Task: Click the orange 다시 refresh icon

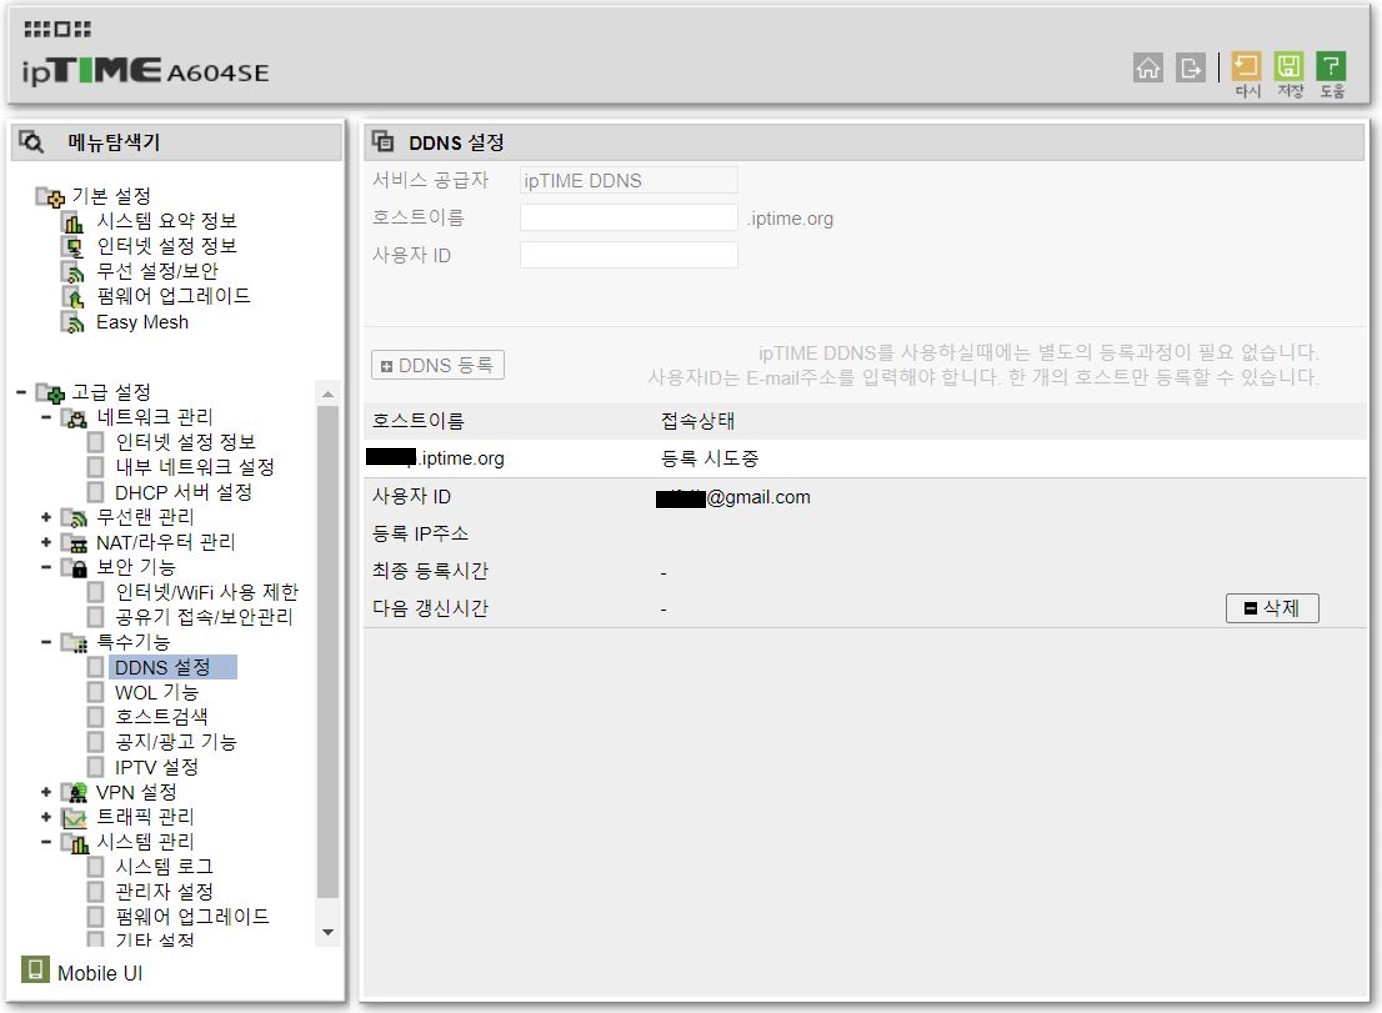Action: pos(1246,67)
